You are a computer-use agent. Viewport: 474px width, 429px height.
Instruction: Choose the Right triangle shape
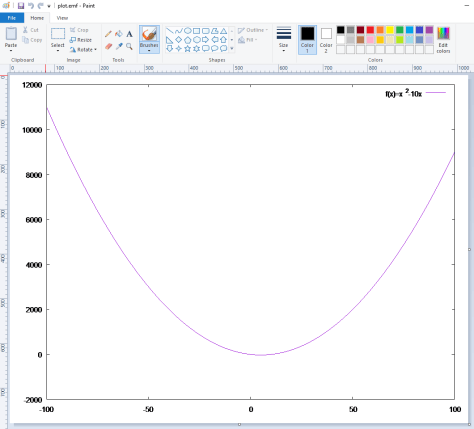pos(170,40)
